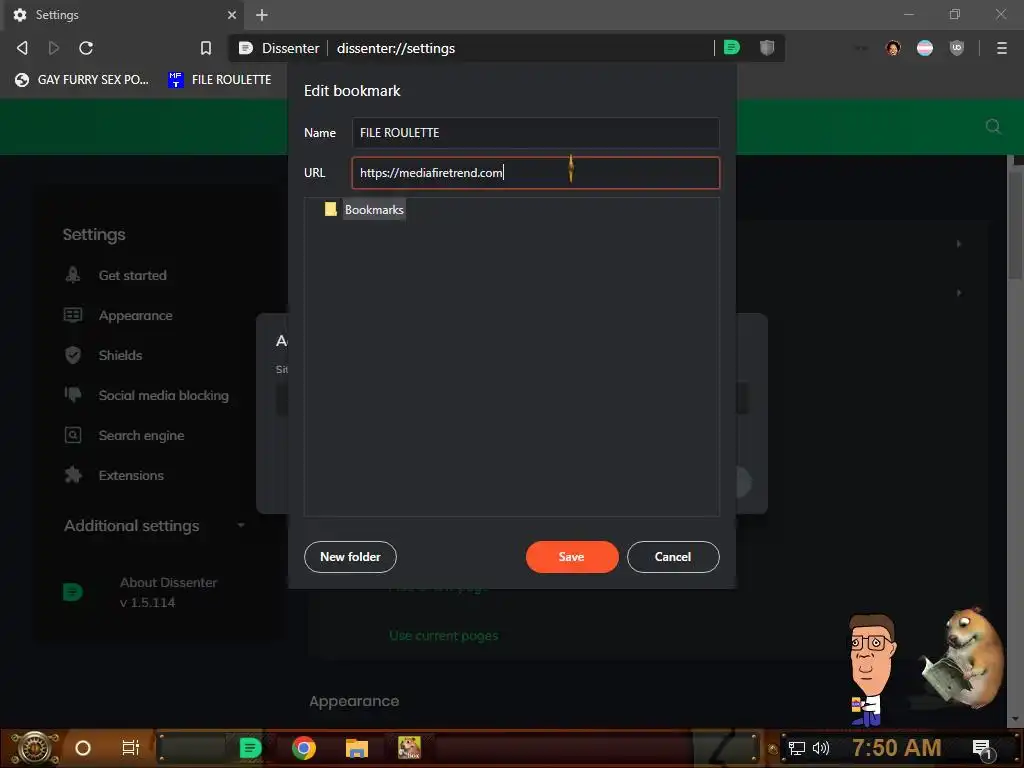
Task: Click the pink and blue extension icon
Action: click(925, 48)
